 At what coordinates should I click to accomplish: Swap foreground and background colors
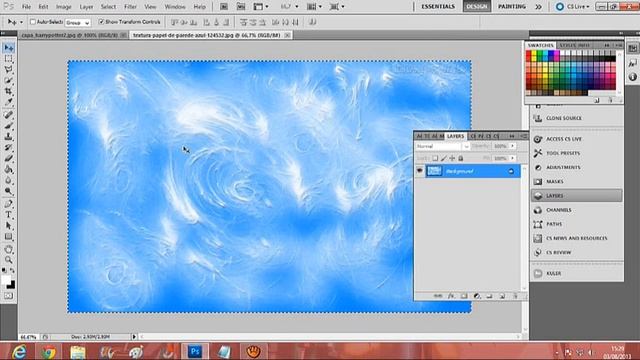click(x=12, y=271)
